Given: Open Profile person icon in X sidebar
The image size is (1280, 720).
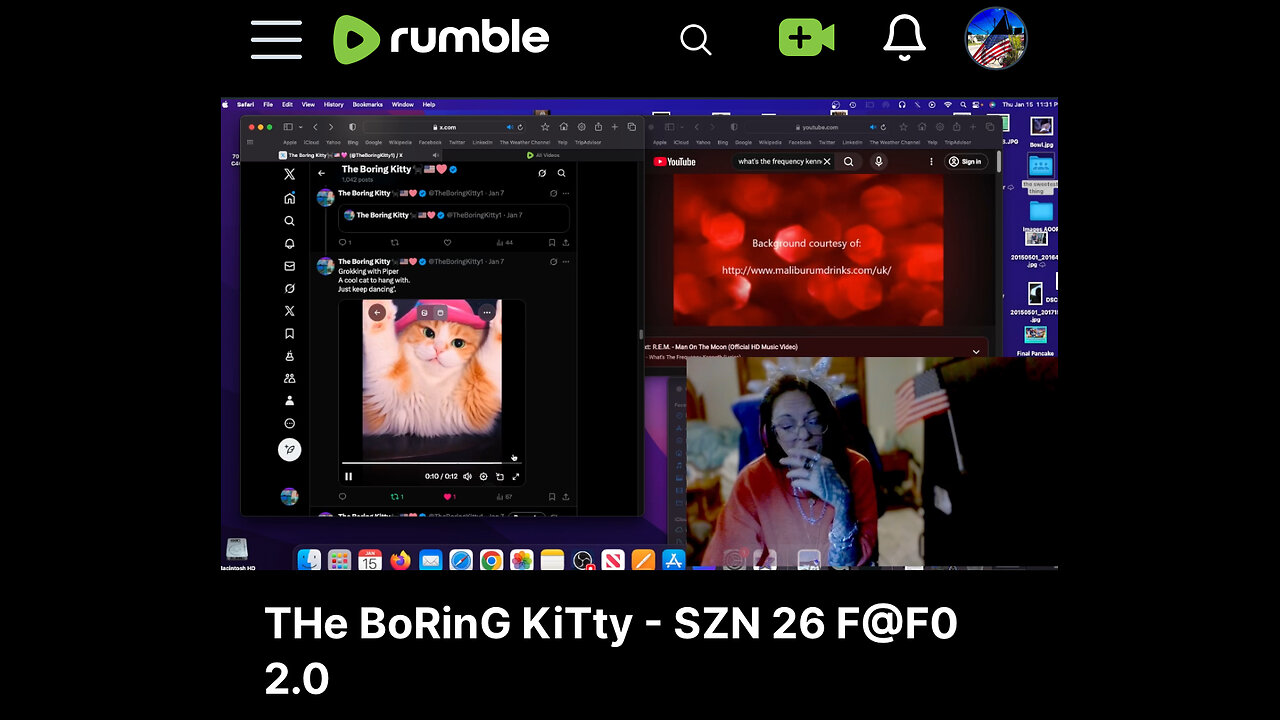Looking at the screenshot, I should pos(289,400).
